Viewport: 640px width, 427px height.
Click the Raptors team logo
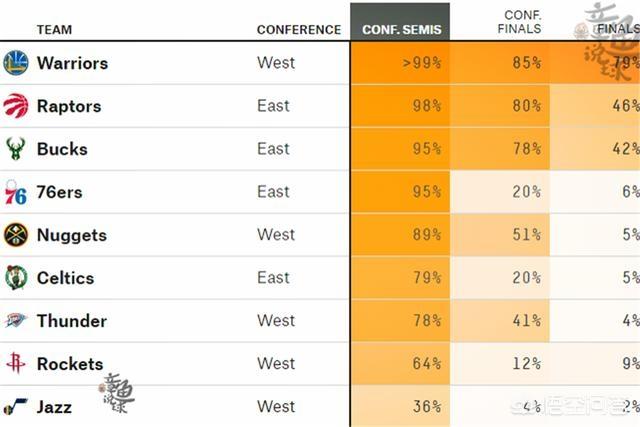(16, 106)
